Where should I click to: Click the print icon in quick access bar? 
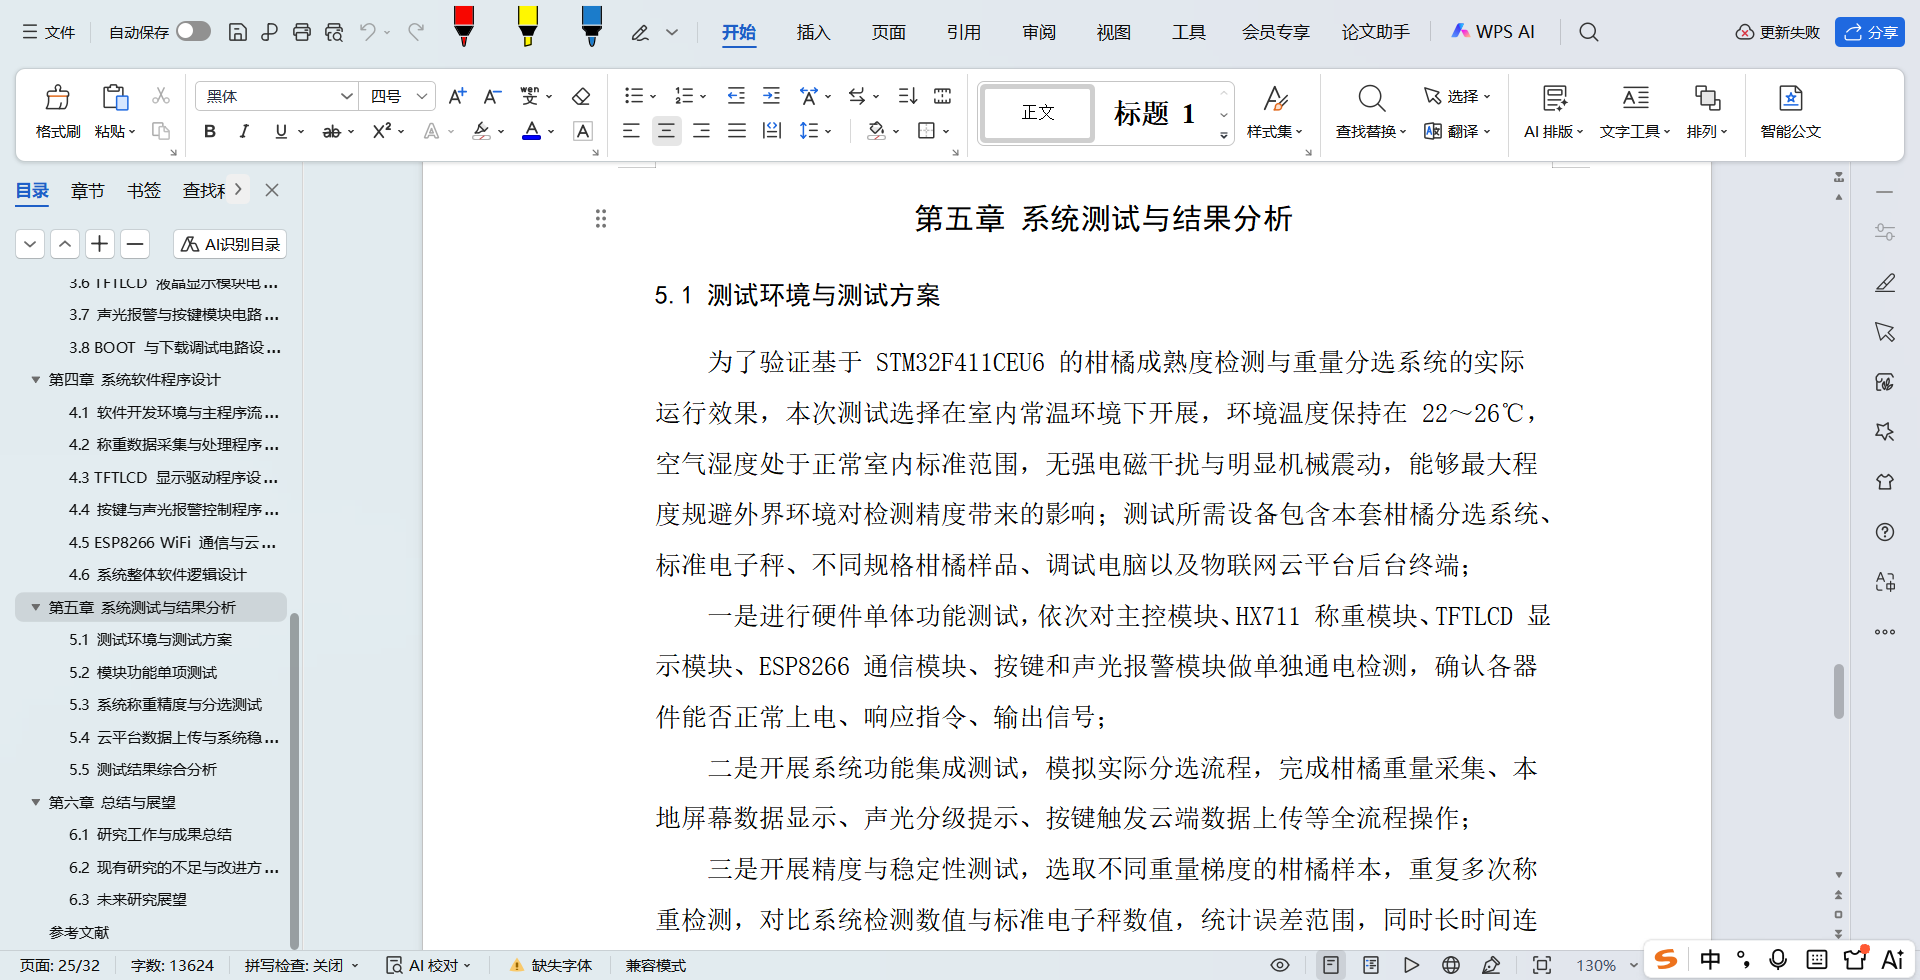tap(301, 32)
